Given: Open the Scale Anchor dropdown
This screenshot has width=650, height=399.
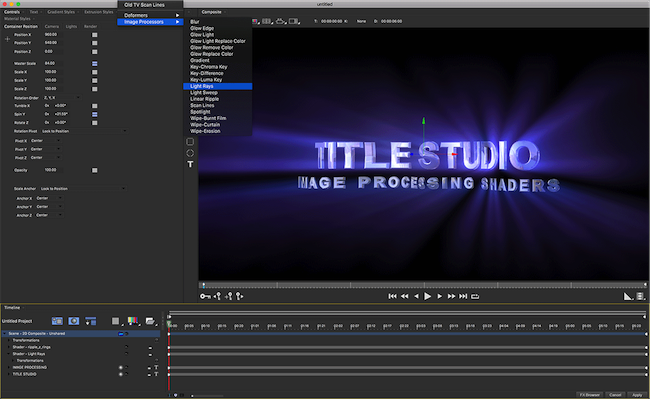Looking at the screenshot, I should [82, 189].
